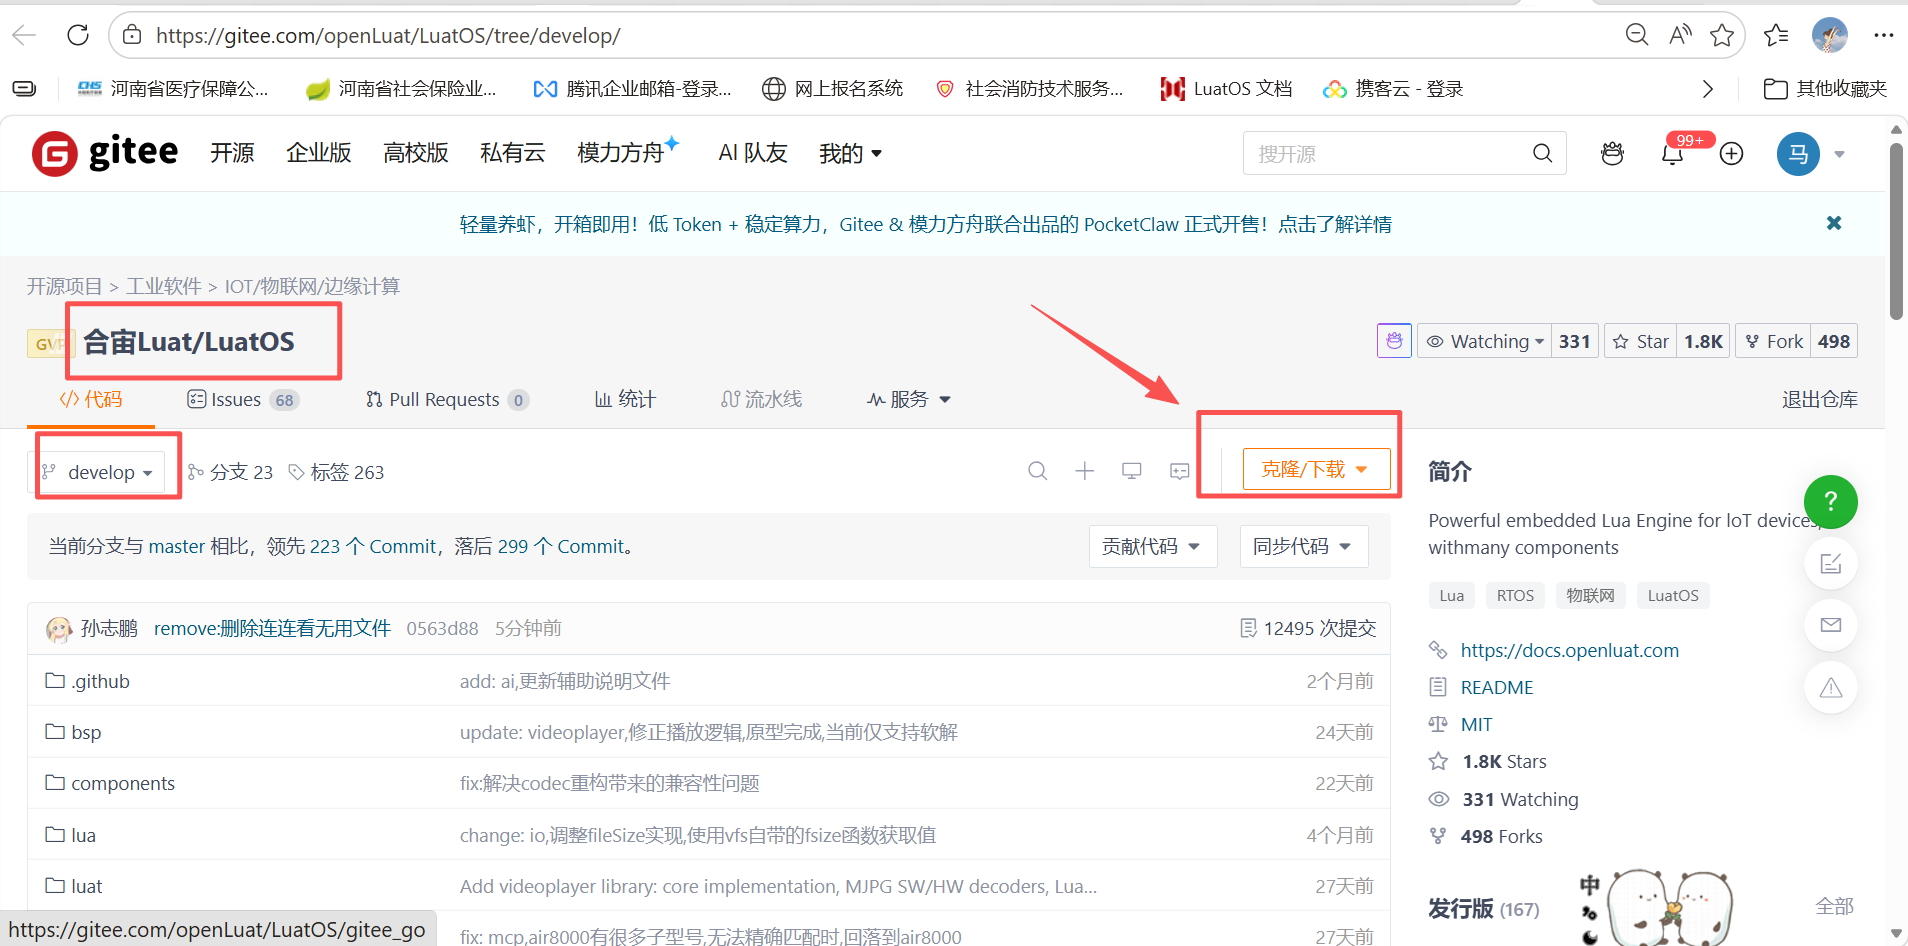
Task: Click the purple robot icon beside Watching
Action: tap(1394, 341)
